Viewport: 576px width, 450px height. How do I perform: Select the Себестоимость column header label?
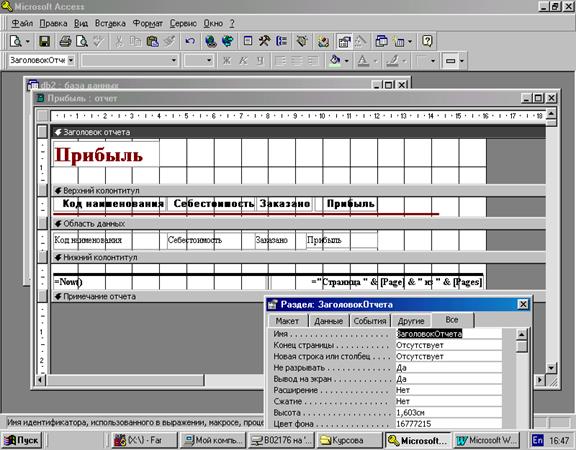pyautogui.click(x=211, y=204)
